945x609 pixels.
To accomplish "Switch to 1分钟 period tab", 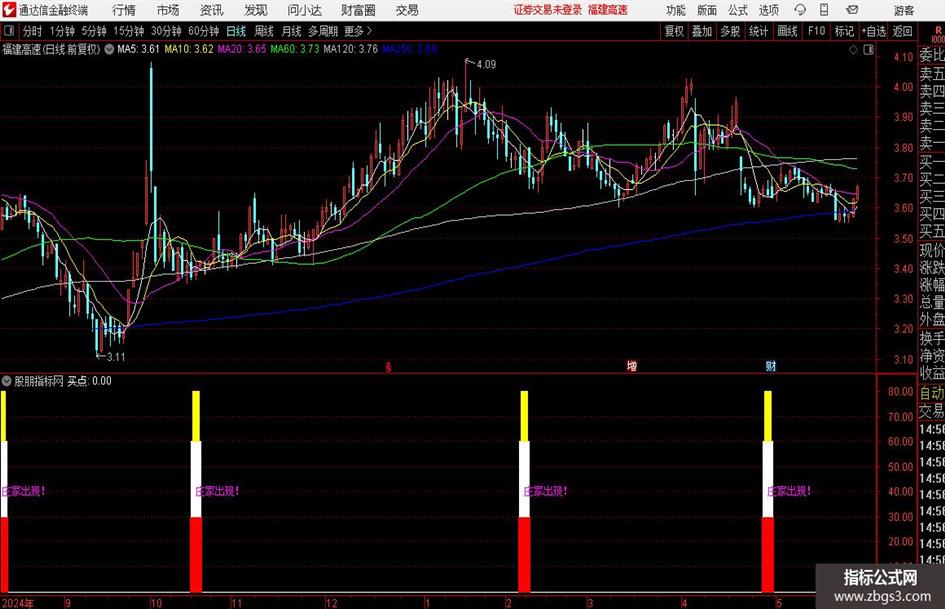I will tap(62, 31).
